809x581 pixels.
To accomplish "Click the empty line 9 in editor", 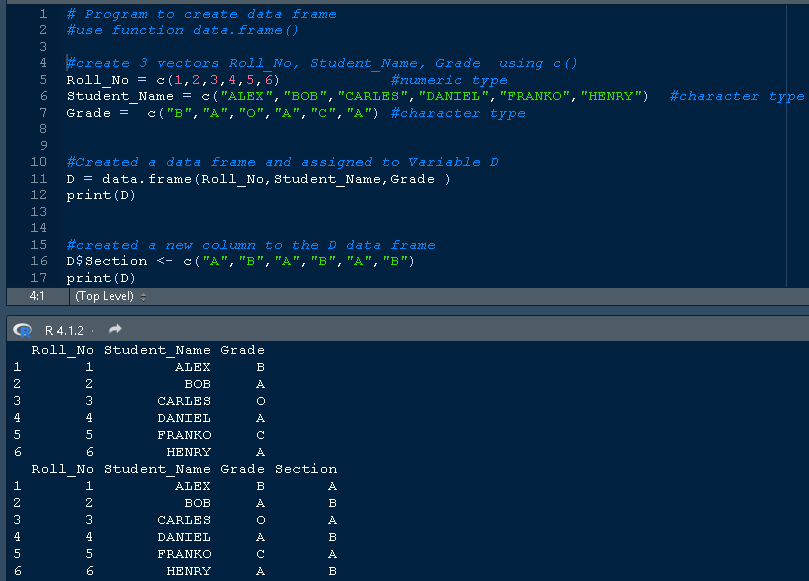I will pos(300,146).
